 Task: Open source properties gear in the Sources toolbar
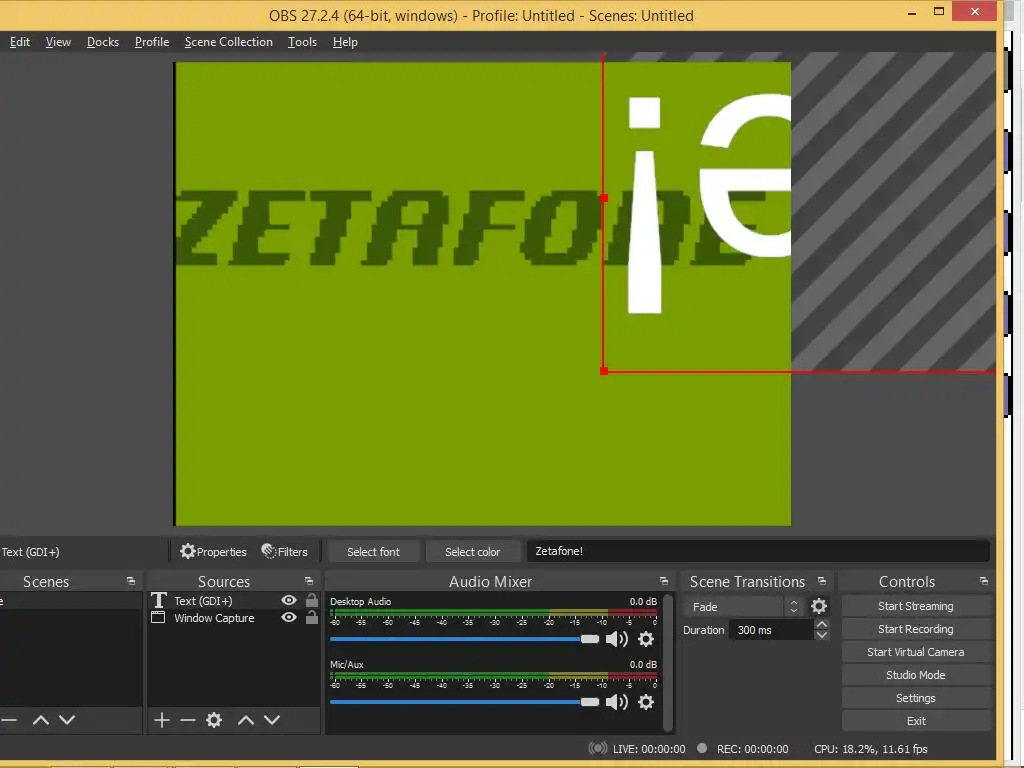point(214,720)
